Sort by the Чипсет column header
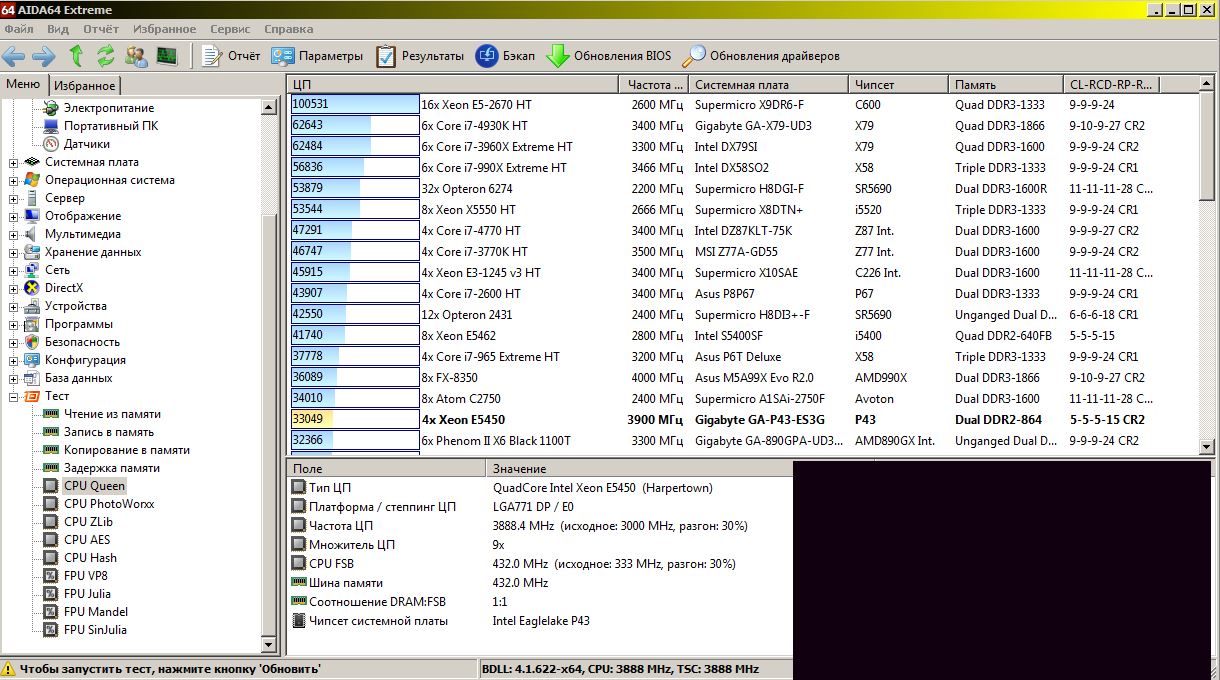The image size is (1220, 680). click(x=899, y=85)
